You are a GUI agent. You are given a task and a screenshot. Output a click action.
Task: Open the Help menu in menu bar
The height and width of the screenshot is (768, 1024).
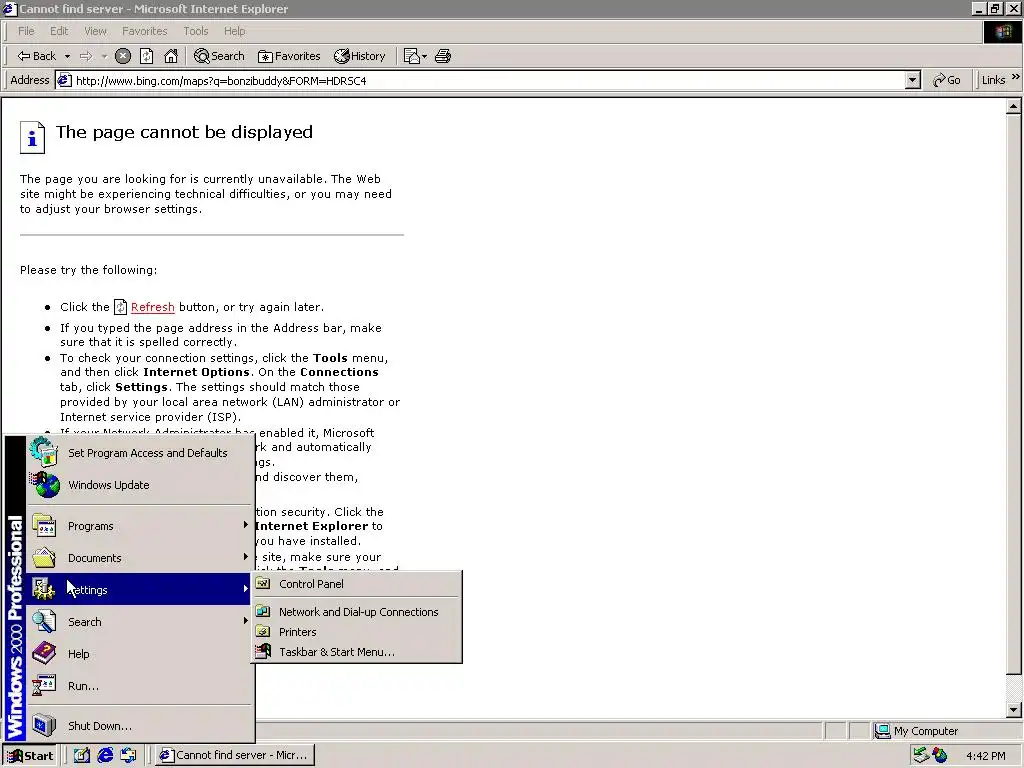[x=234, y=31]
